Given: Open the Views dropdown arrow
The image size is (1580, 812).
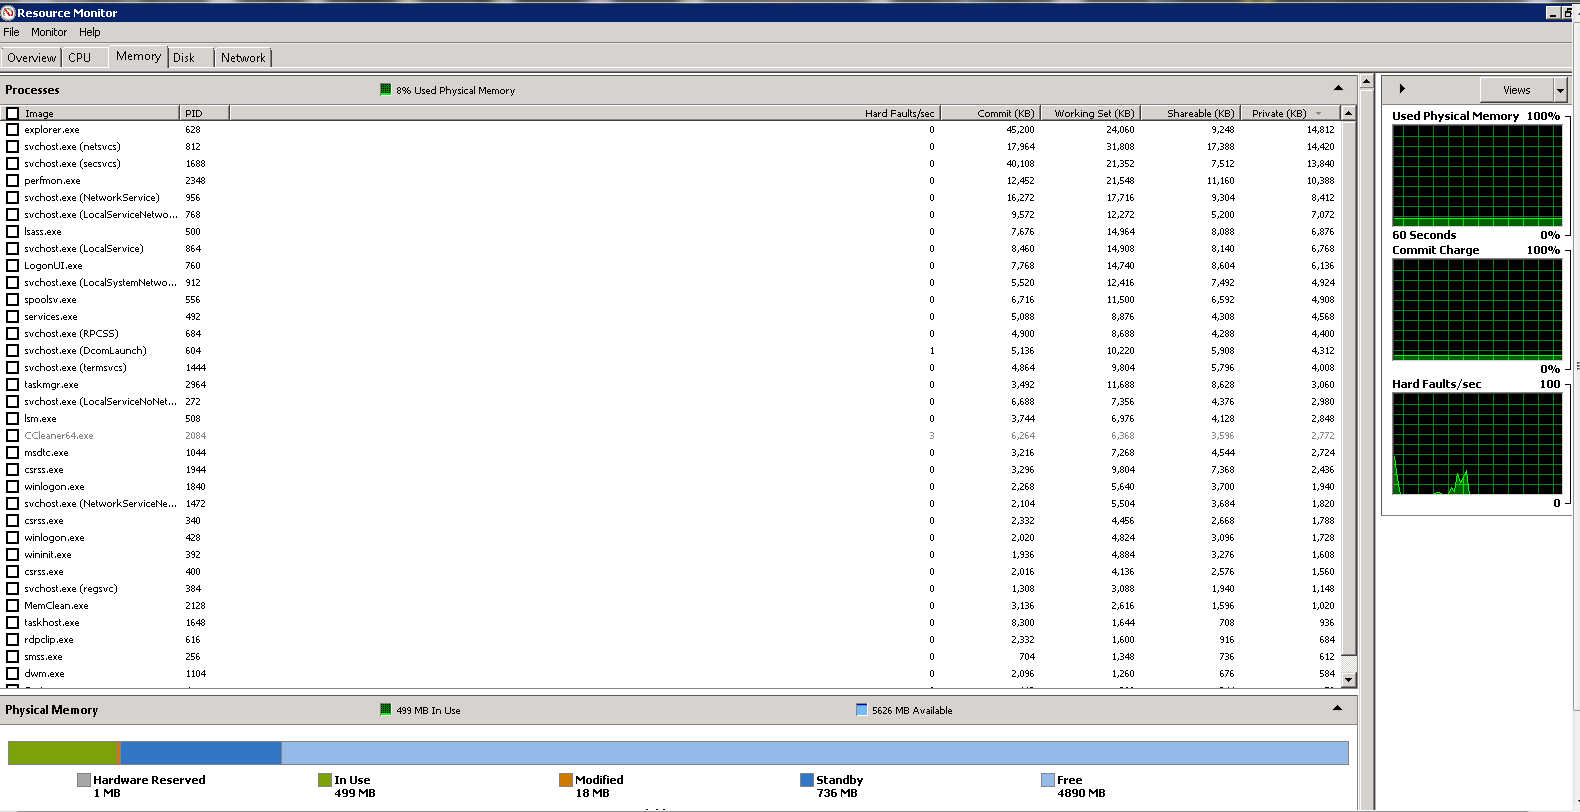Looking at the screenshot, I should 1560,90.
